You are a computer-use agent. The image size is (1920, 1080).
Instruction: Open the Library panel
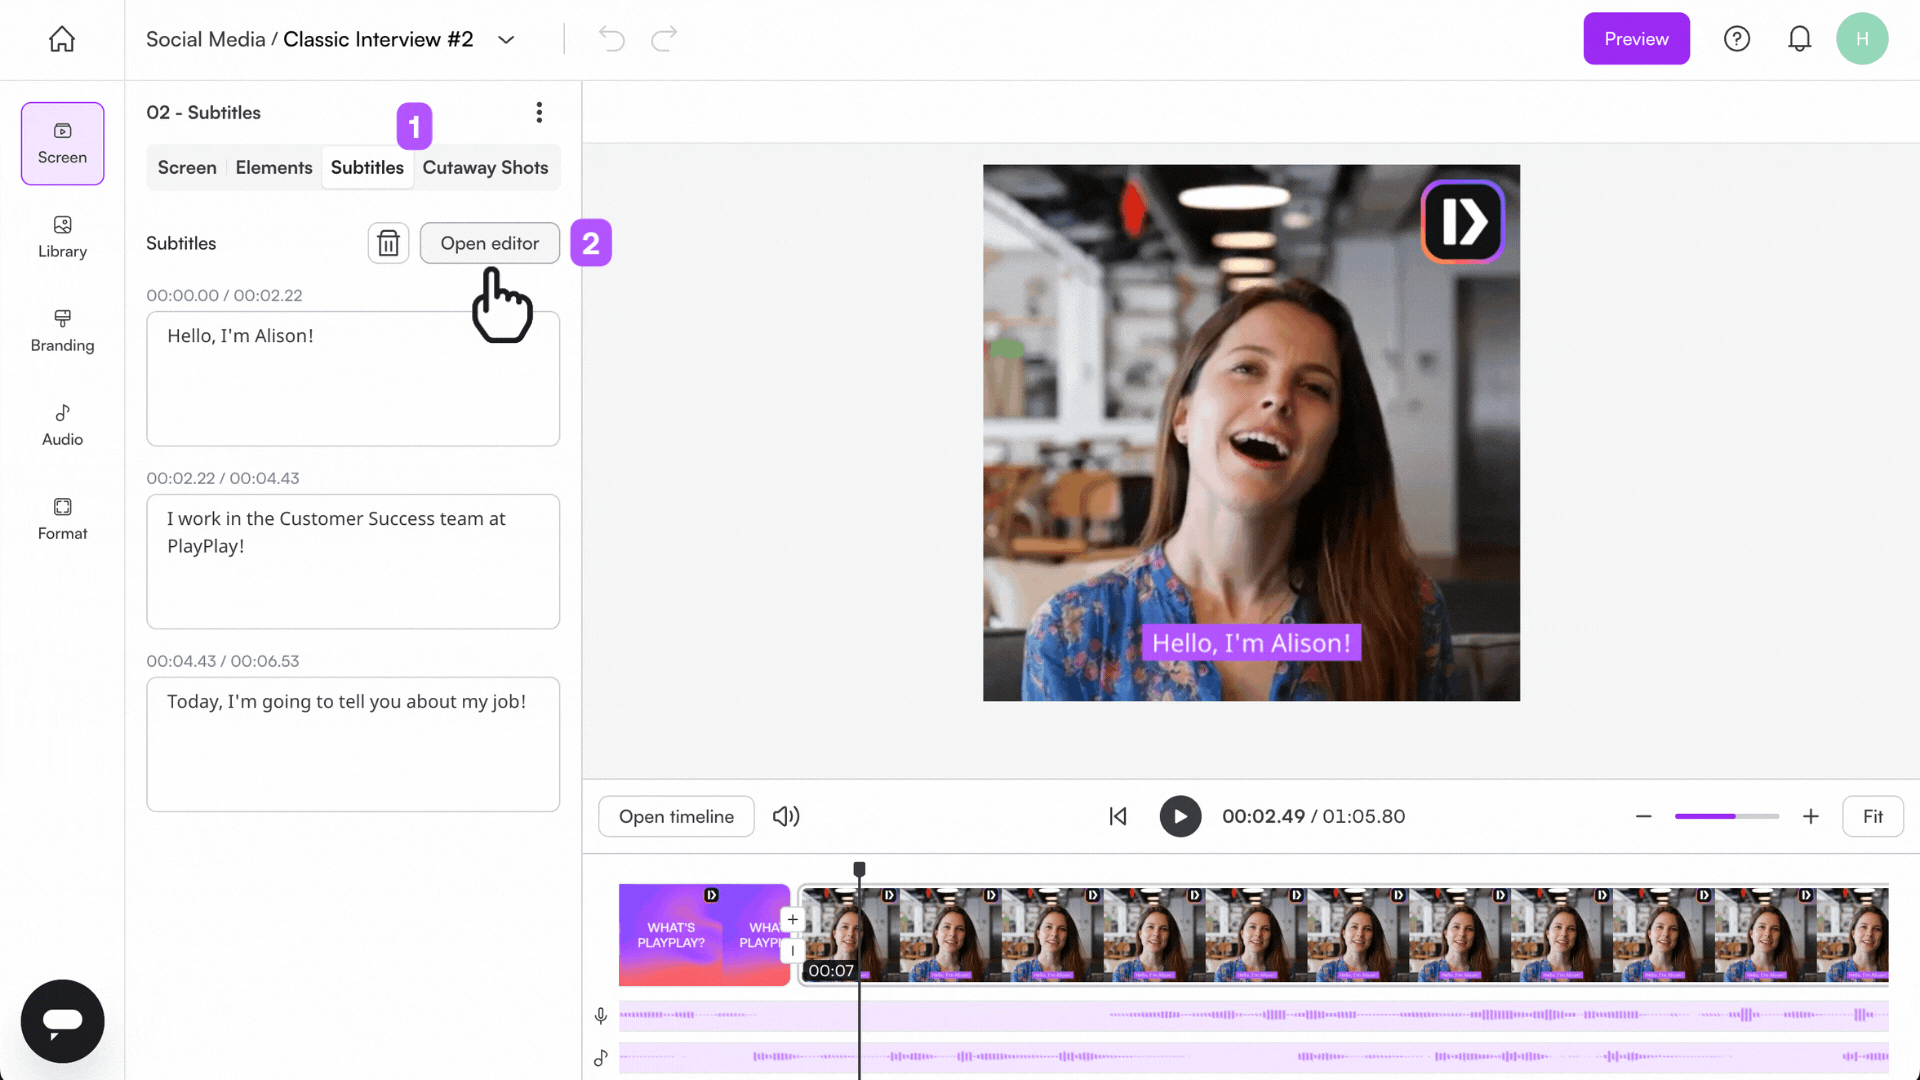pos(62,237)
